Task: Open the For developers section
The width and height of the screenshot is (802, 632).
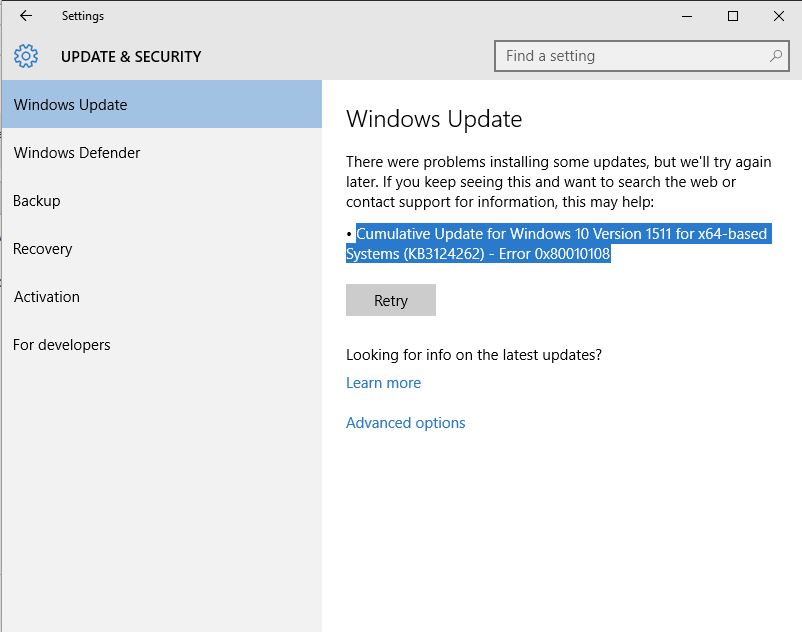Action: (162, 345)
